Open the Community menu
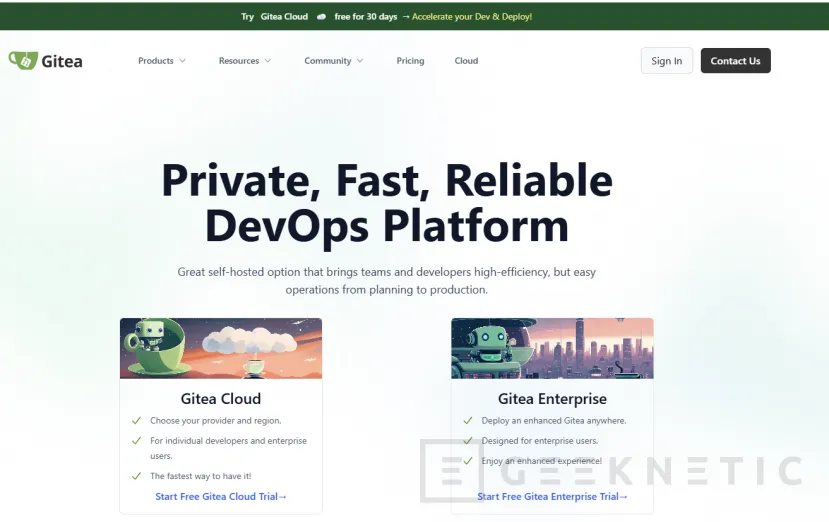Screen dimensions: 829x522 point(334,61)
